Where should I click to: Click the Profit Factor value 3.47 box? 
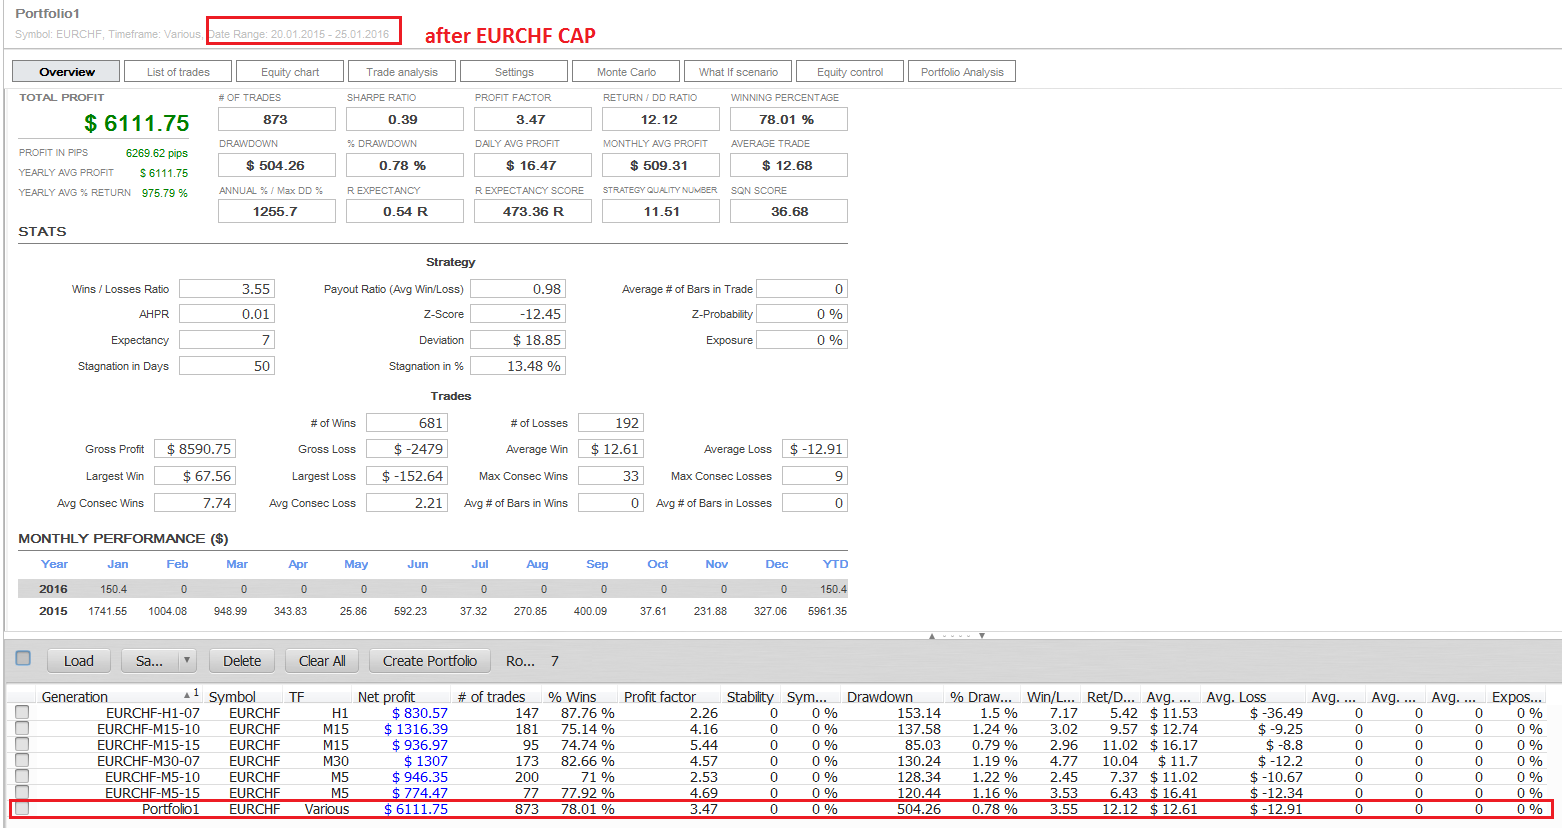point(532,119)
